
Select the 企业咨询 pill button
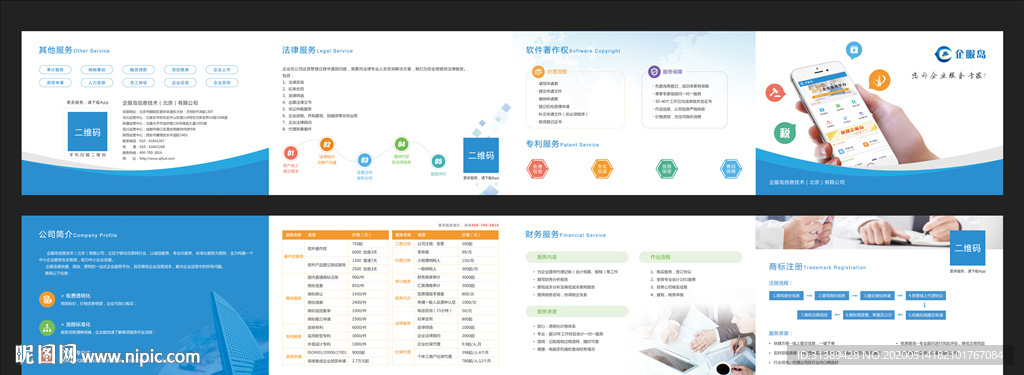coord(221,83)
